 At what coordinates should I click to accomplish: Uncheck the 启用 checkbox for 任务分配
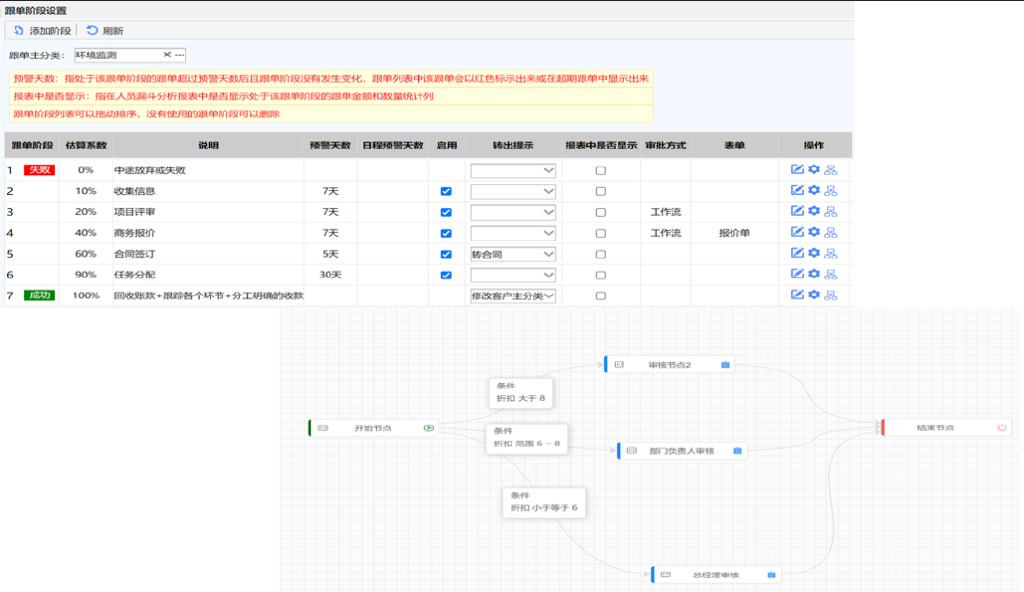pos(444,274)
